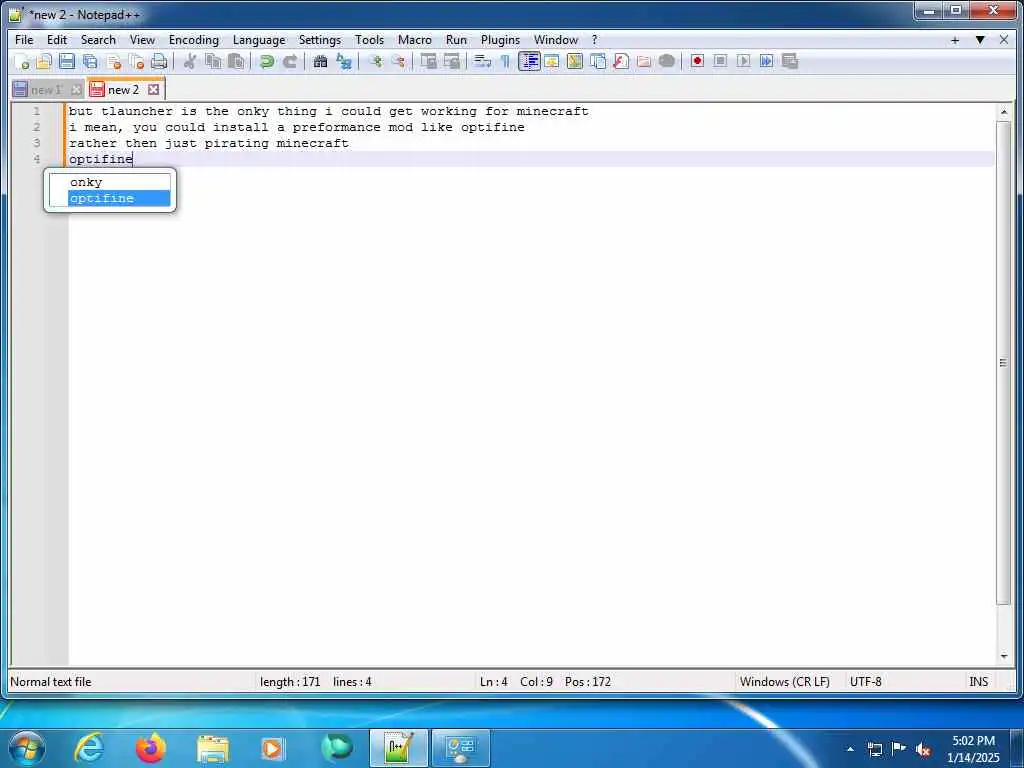The width and height of the screenshot is (1024, 768).
Task: Open the User Defined Language dialog icon
Action: click(551, 61)
